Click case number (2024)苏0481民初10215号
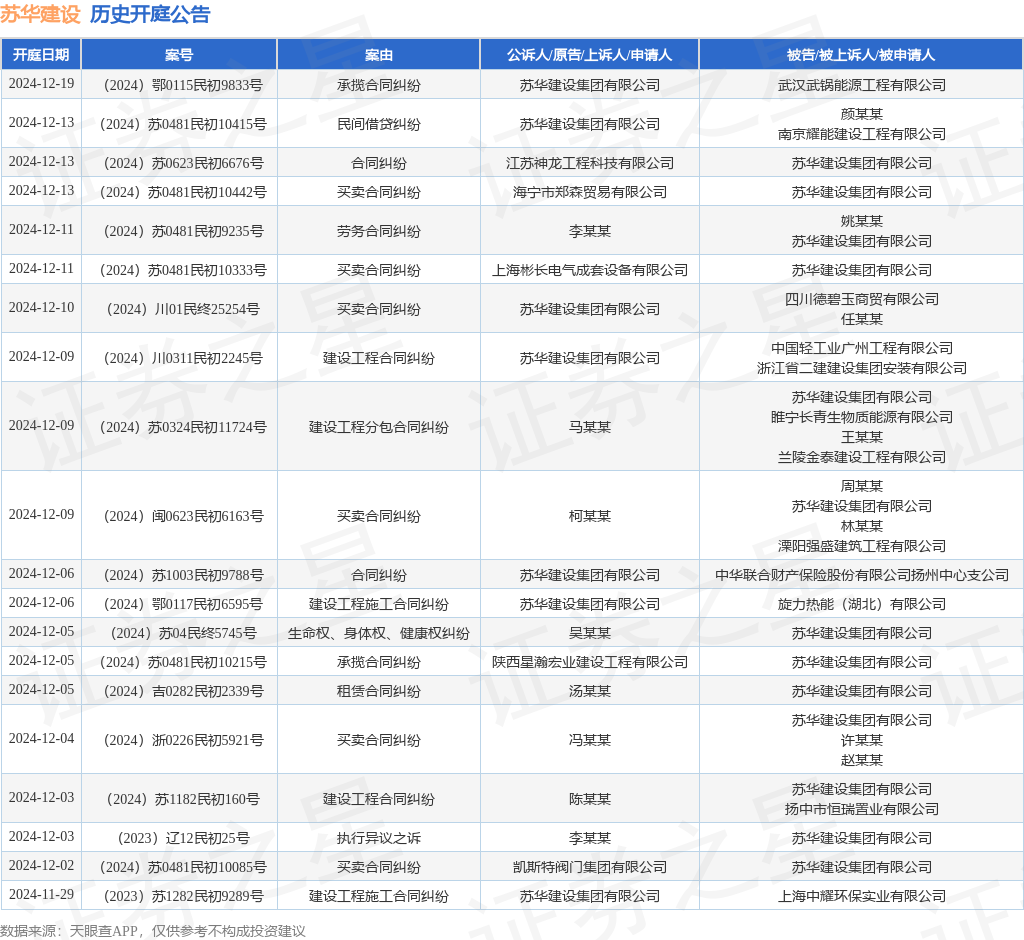1024x940 pixels. point(184,662)
